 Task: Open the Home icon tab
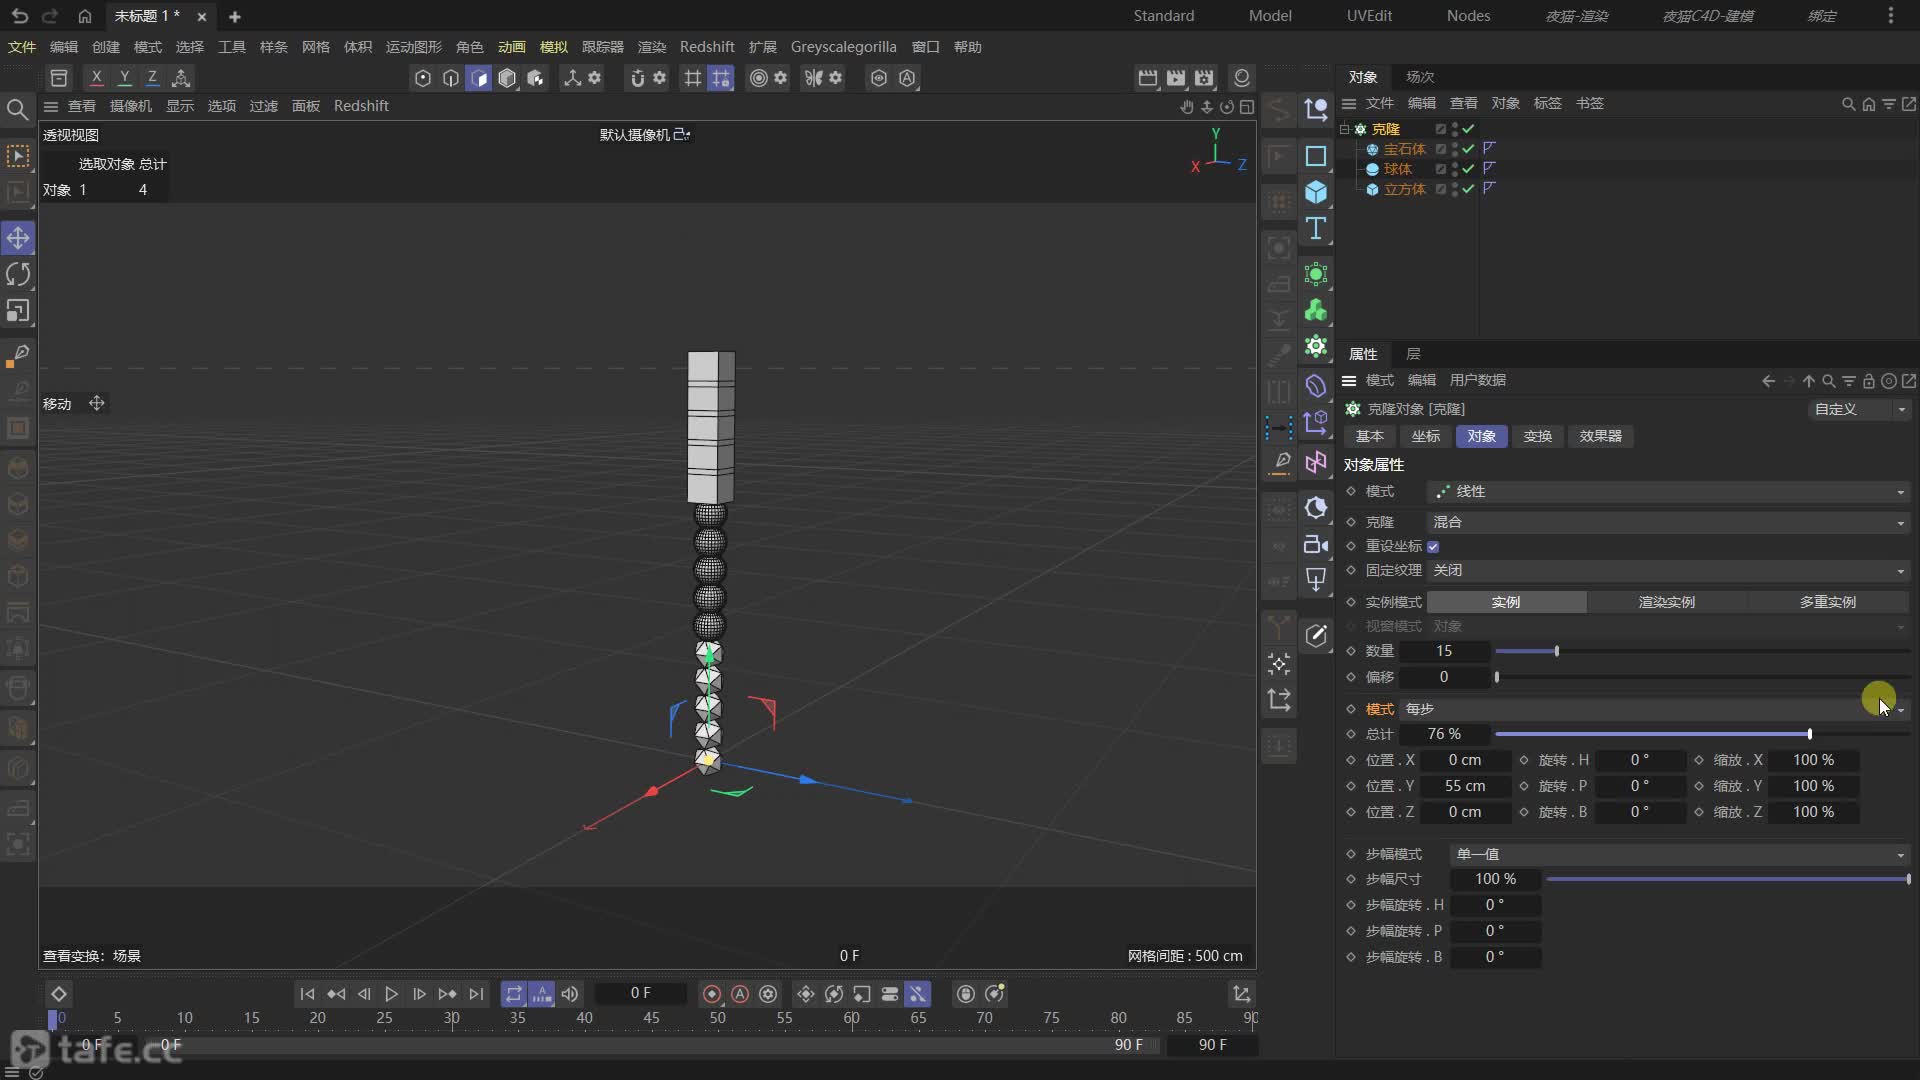pyautogui.click(x=85, y=16)
